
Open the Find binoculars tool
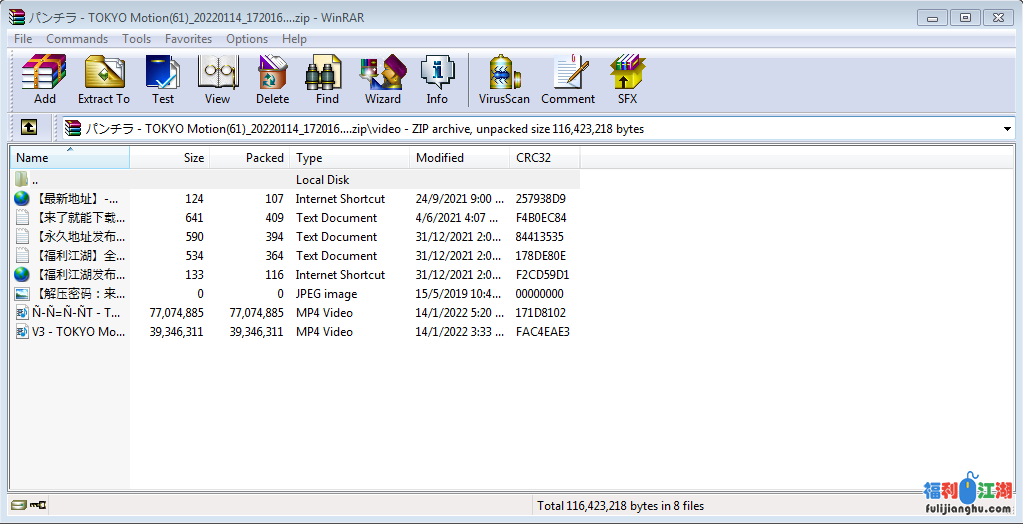pos(327,79)
